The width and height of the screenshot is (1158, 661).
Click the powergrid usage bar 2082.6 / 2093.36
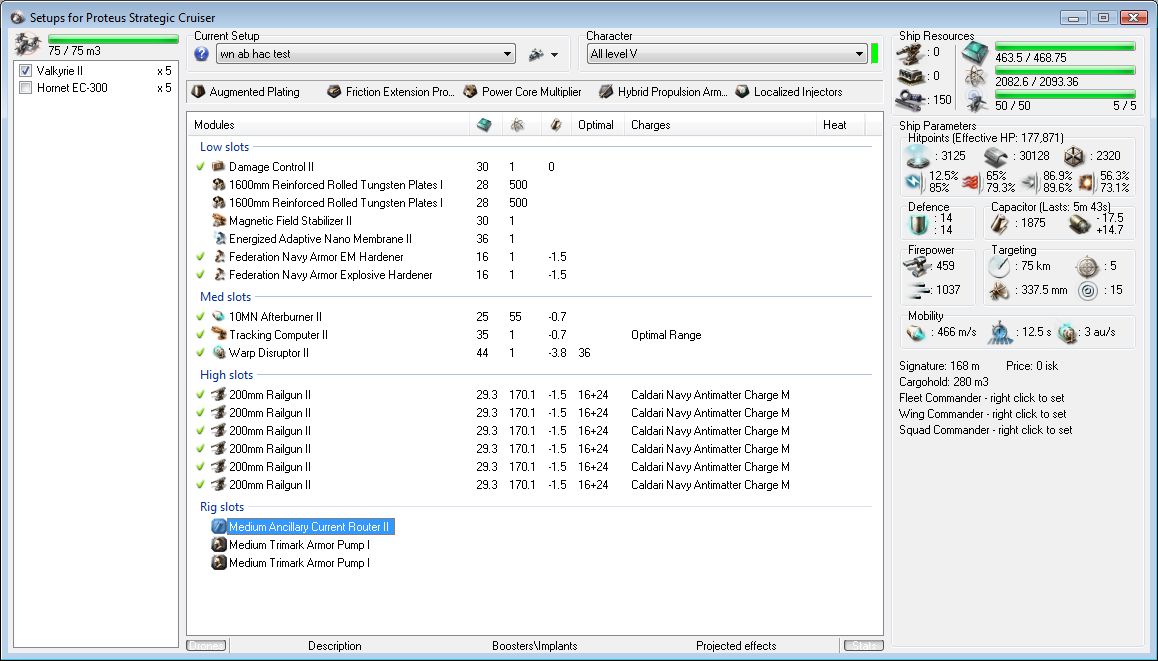pos(1064,71)
